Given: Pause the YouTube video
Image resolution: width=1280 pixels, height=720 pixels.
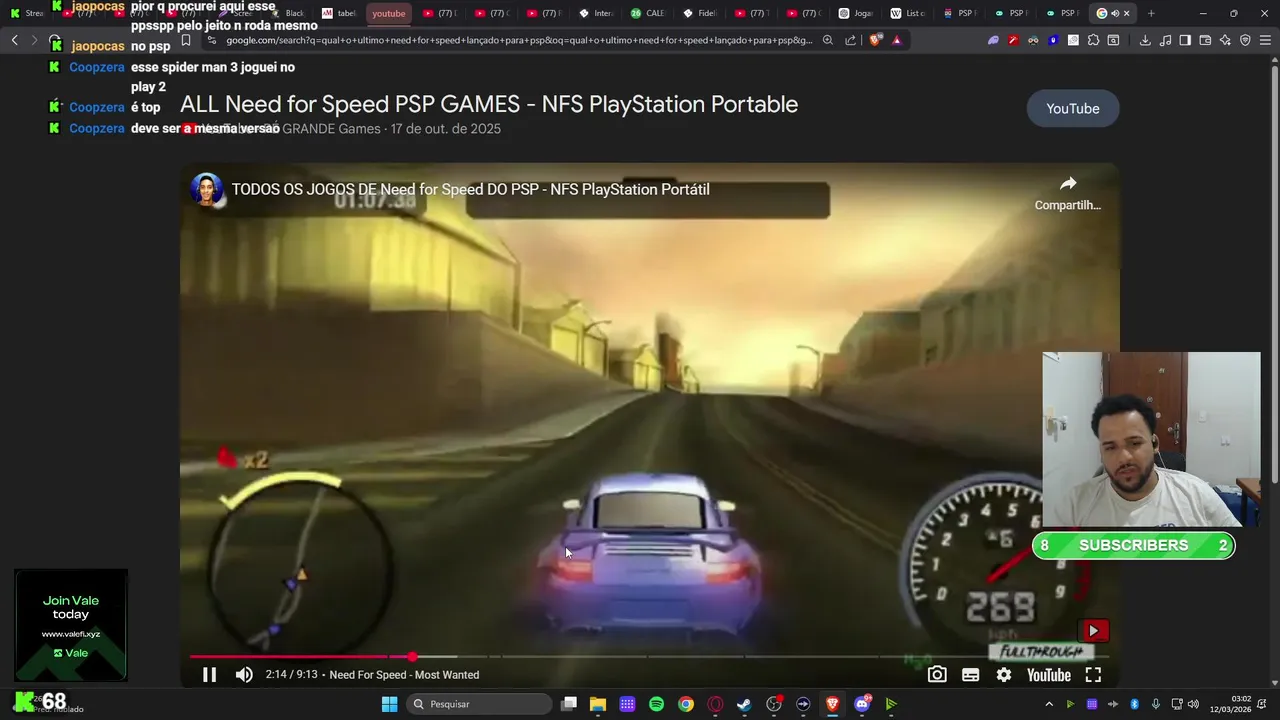Looking at the screenshot, I should click(x=209, y=675).
